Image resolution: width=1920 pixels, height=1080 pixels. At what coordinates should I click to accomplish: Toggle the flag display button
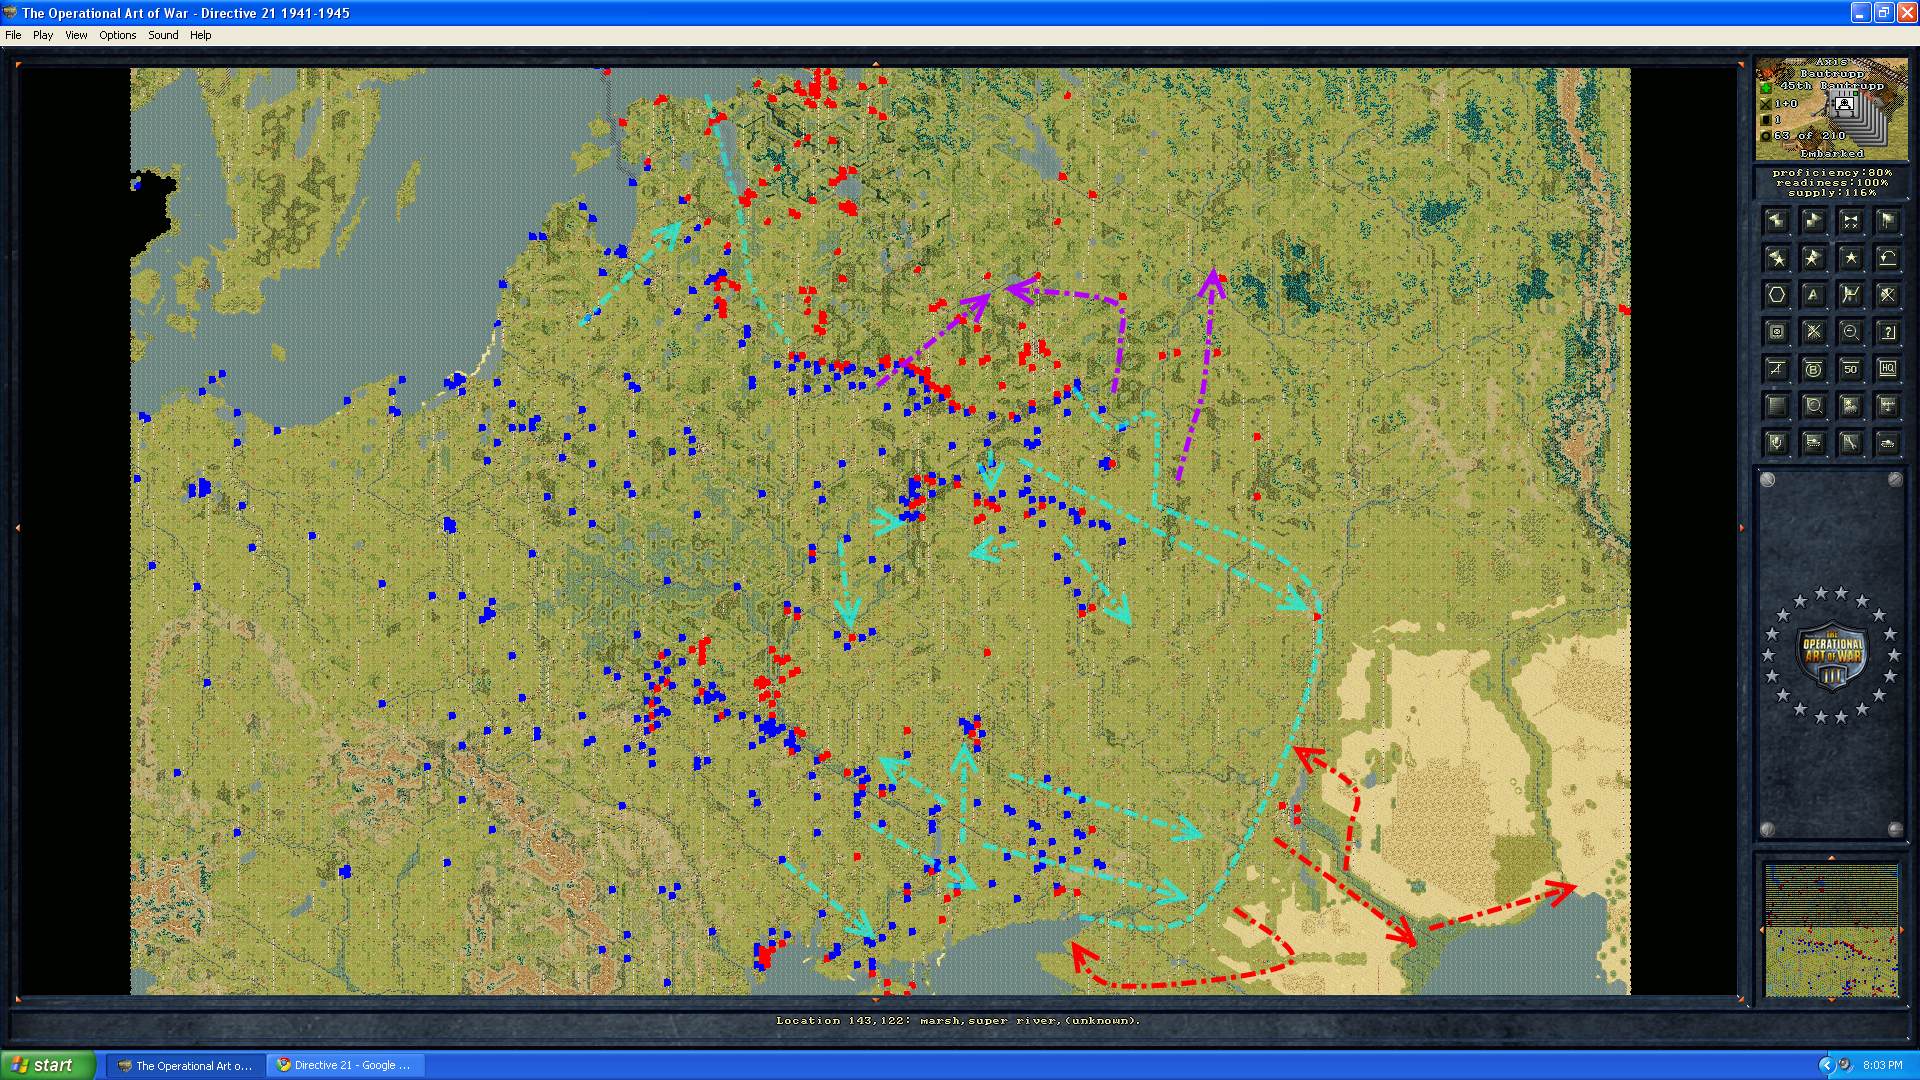click(x=1887, y=221)
